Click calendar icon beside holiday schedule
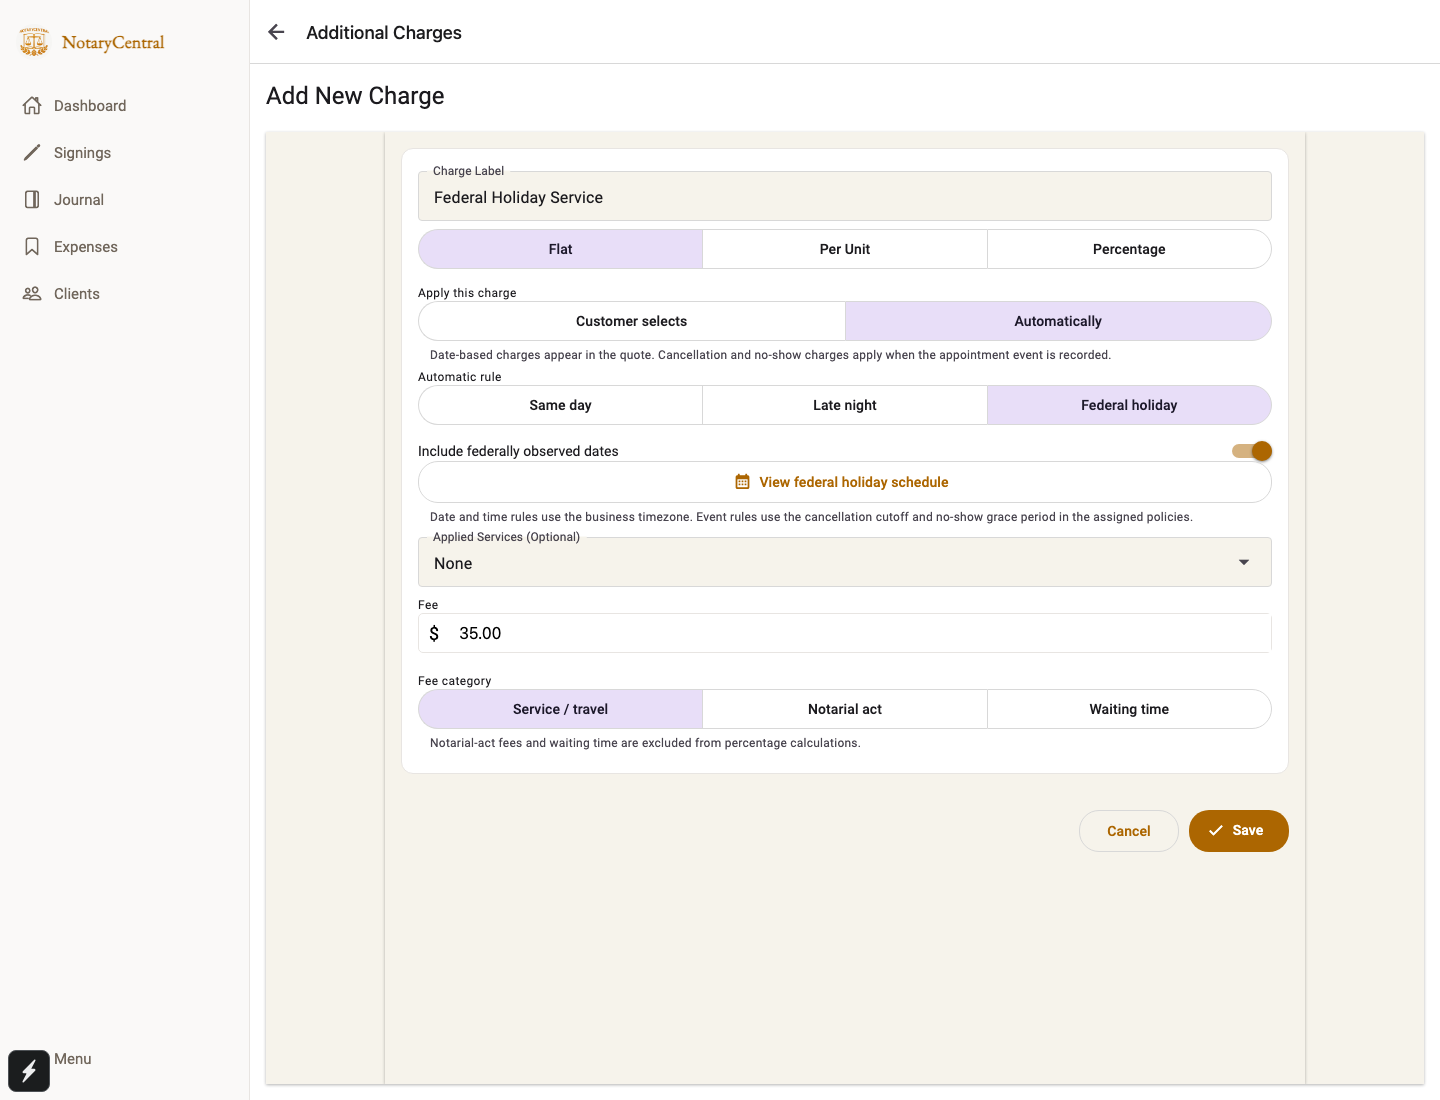 pyautogui.click(x=742, y=482)
